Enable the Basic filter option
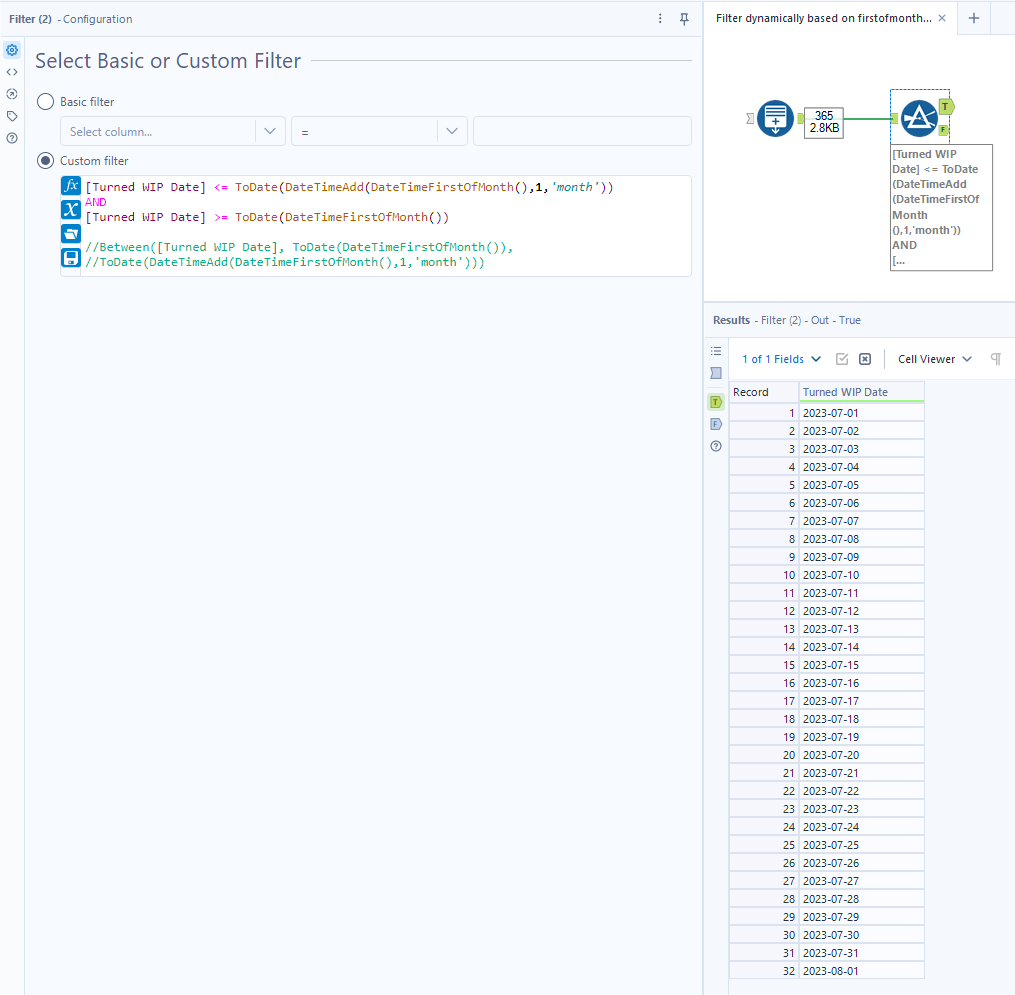 [45, 101]
